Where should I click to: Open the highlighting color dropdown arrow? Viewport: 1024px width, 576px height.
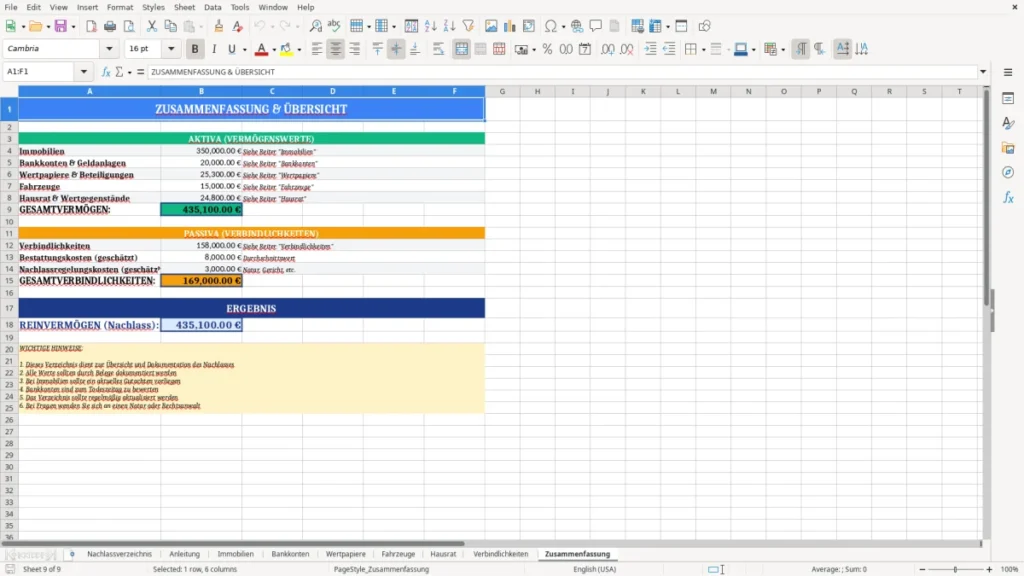[x=299, y=50]
